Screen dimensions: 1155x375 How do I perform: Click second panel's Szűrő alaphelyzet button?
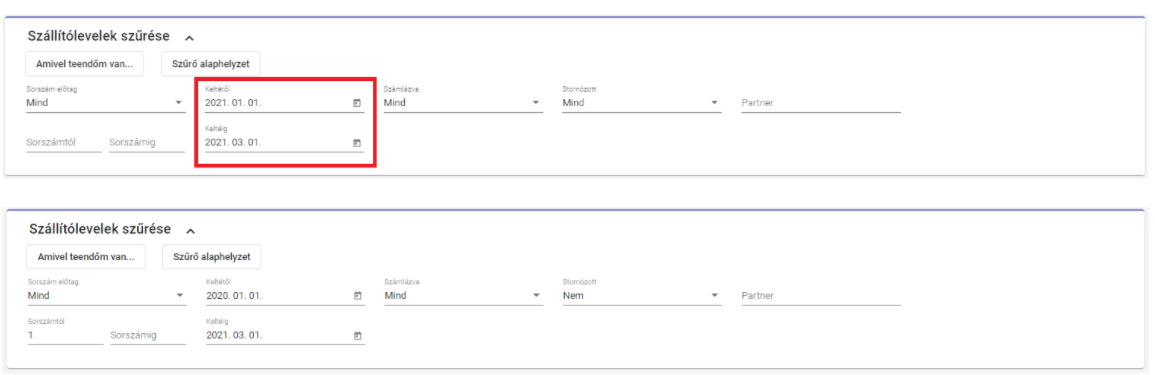click(x=211, y=257)
